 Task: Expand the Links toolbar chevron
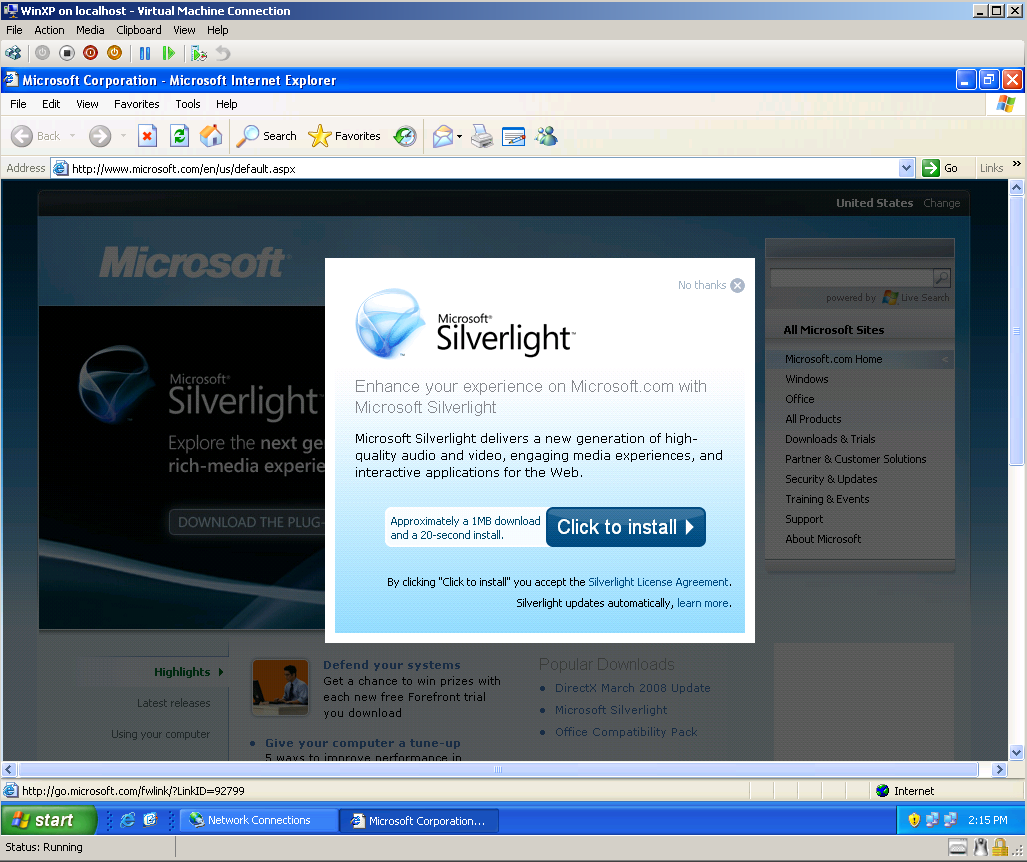[1017, 164]
